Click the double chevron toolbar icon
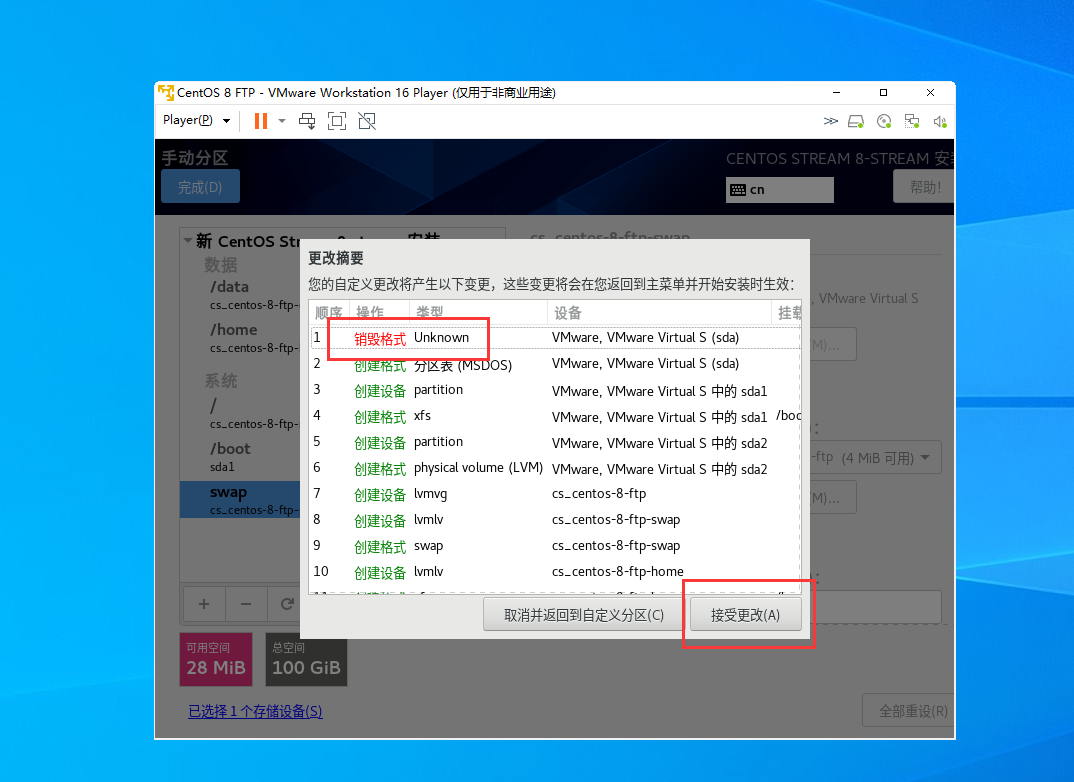Viewport: 1074px width, 782px height. pyautogui.click(x=830, y=121)
